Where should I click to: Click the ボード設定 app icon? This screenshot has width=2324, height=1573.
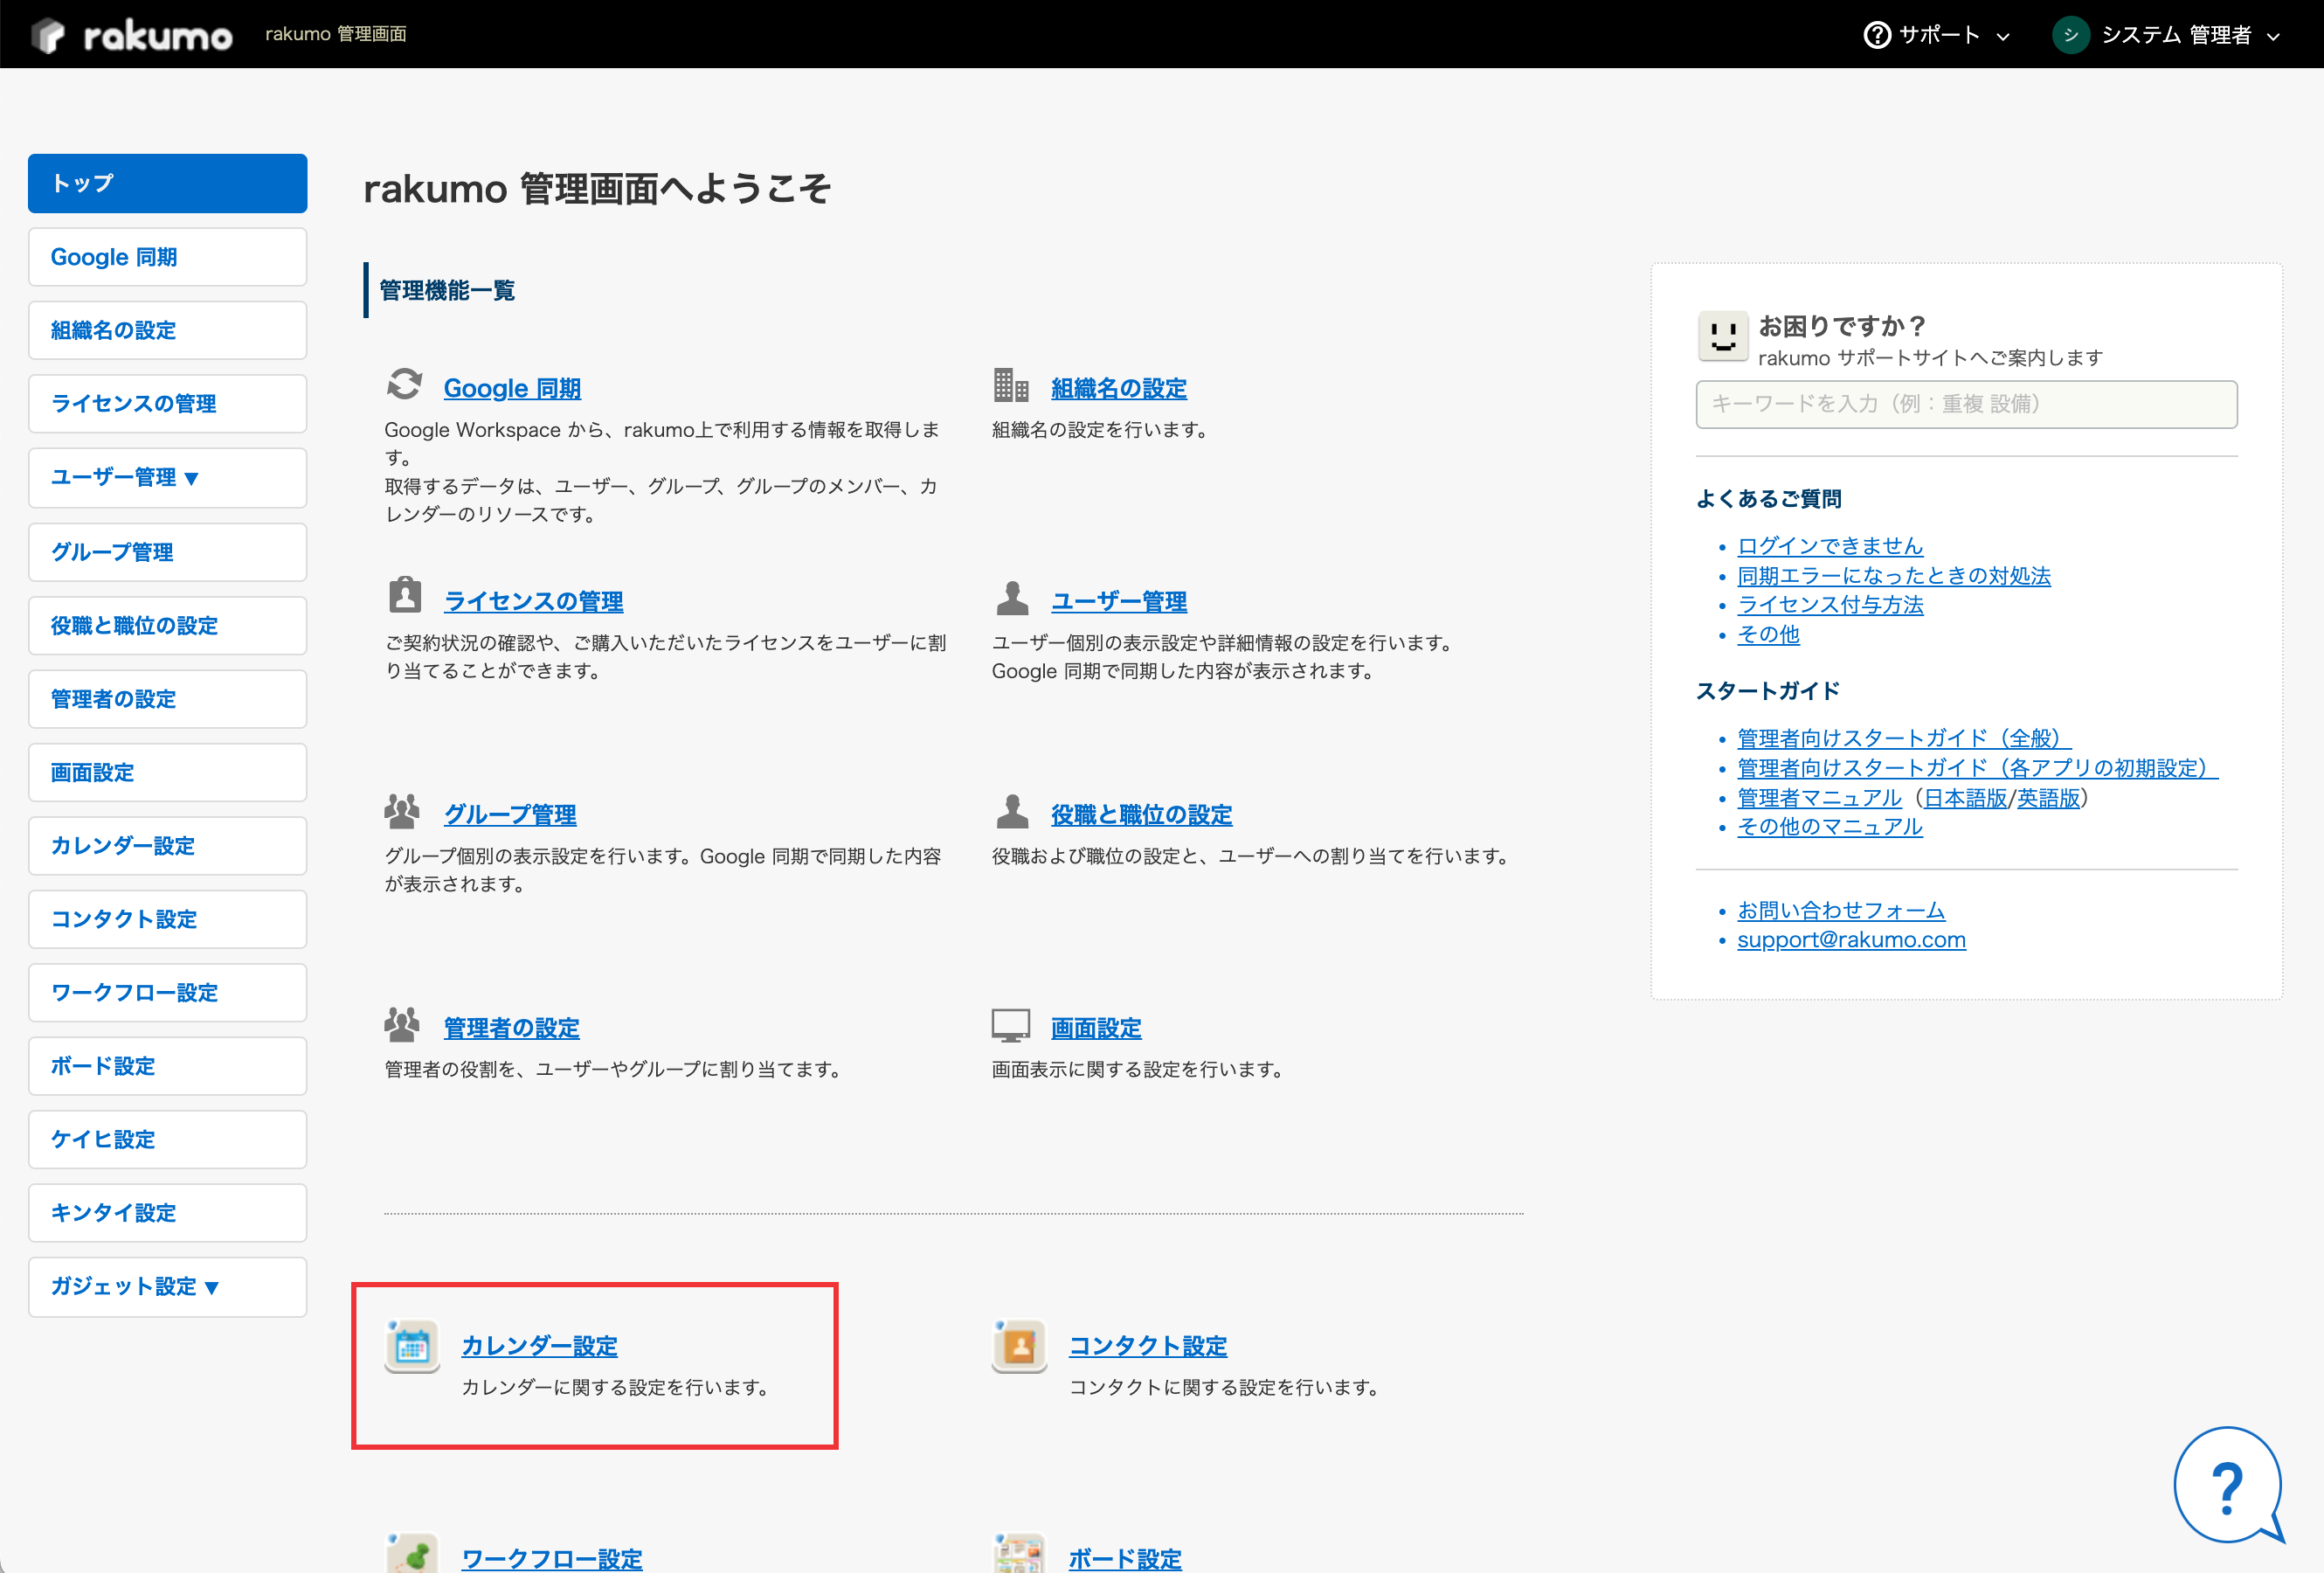point(1019,1554)
